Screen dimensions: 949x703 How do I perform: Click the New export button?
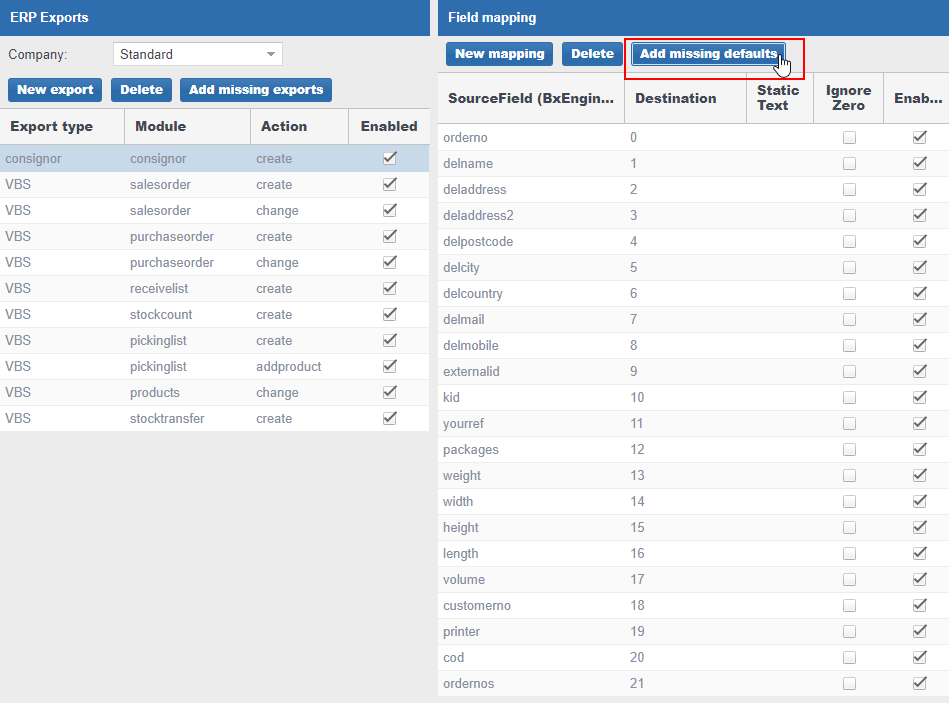click(x=54, y=90)
